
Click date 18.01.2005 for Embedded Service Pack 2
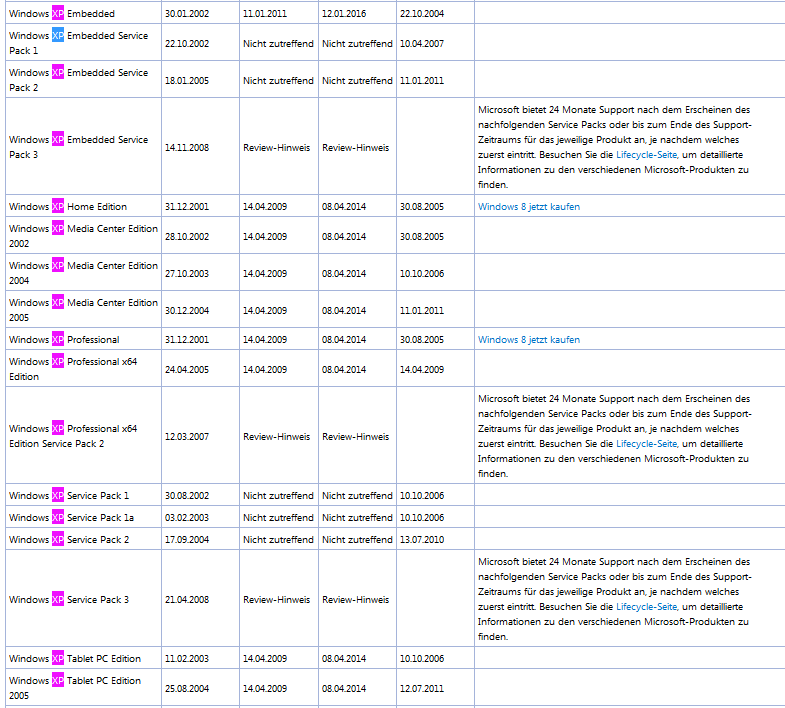coord(187,81)
